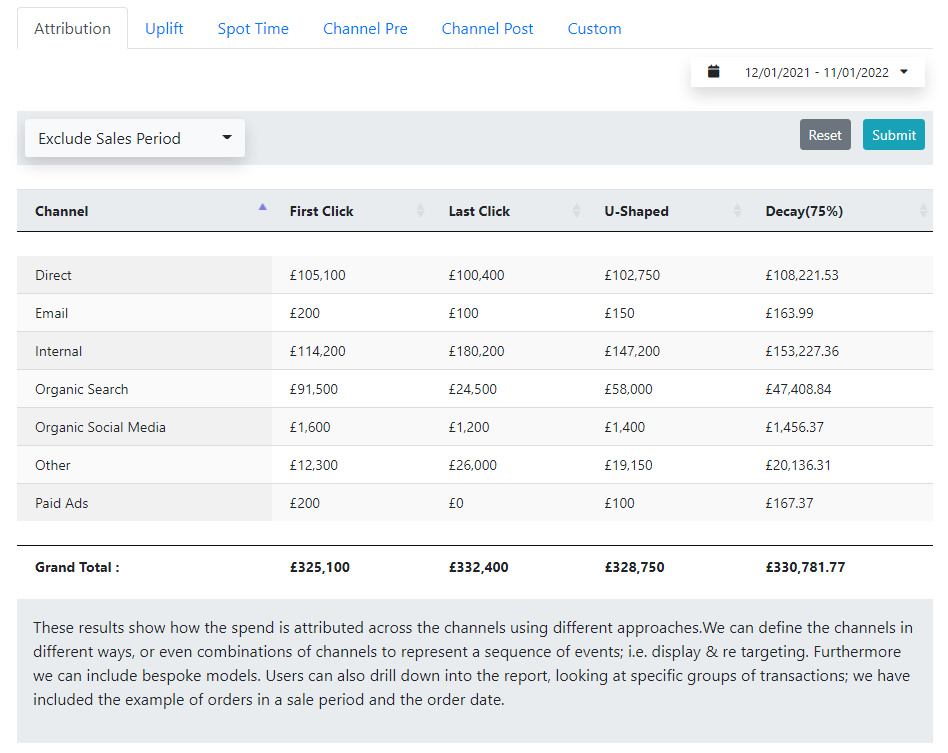
Task: Expand the date range caret arrow
Action: [x=904, y=72]
